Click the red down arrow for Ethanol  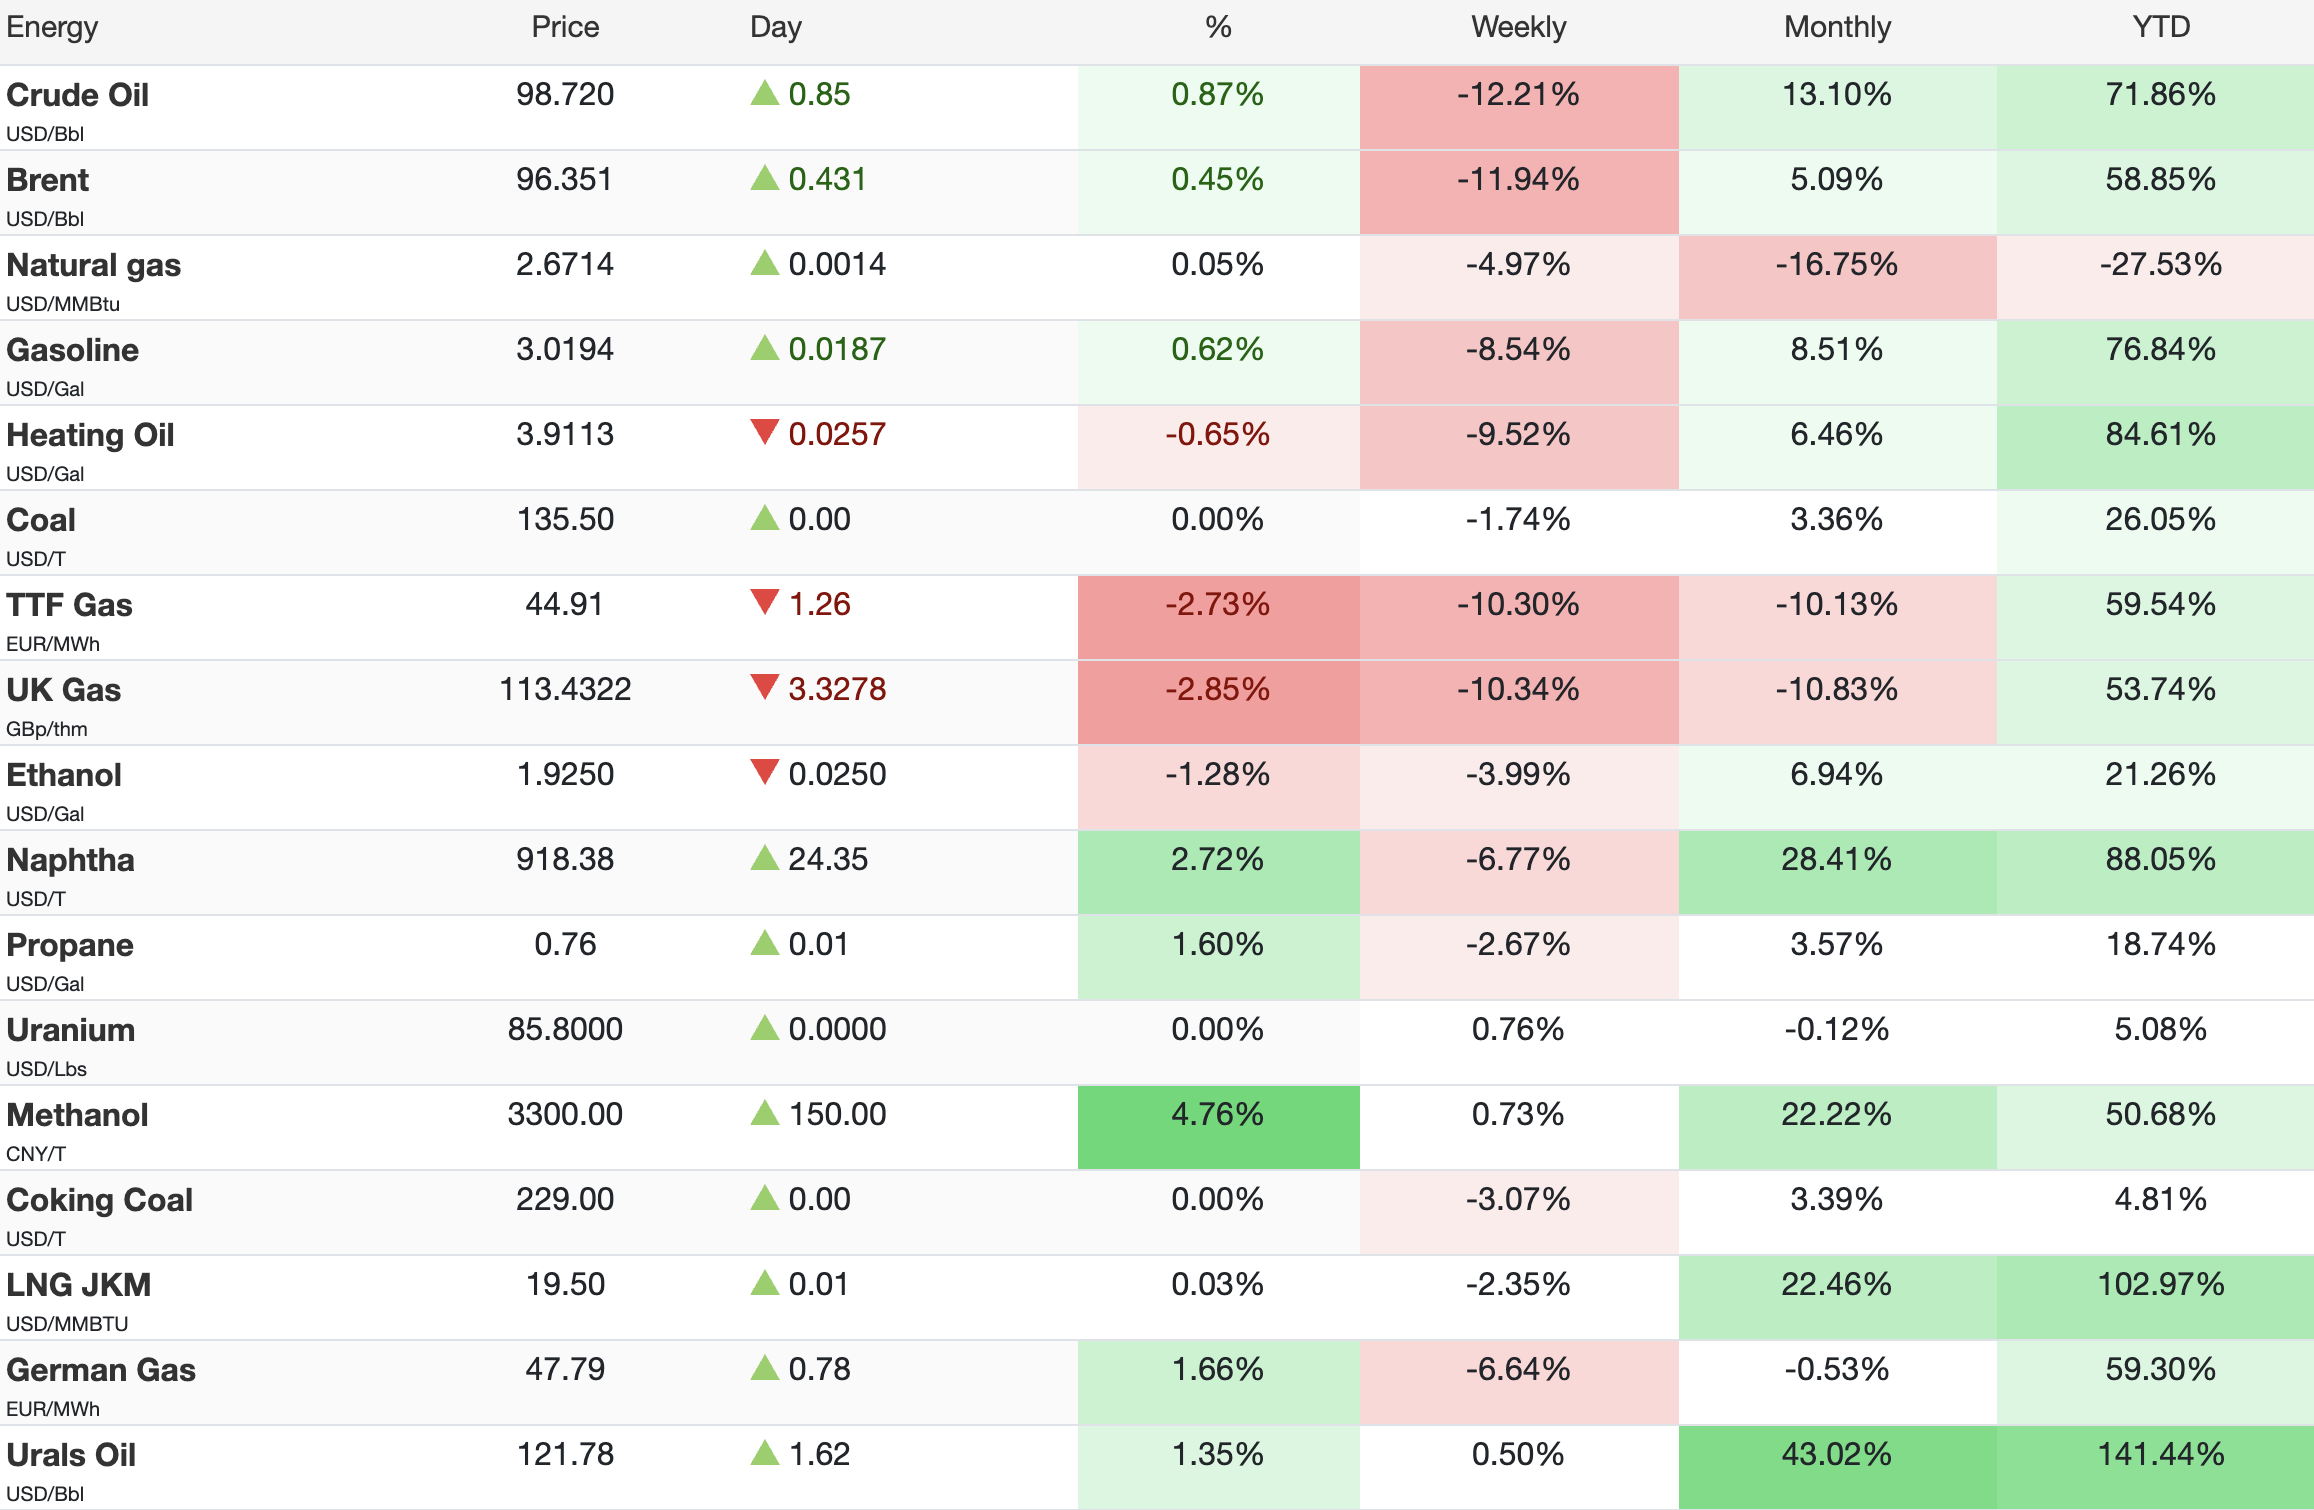765,773
